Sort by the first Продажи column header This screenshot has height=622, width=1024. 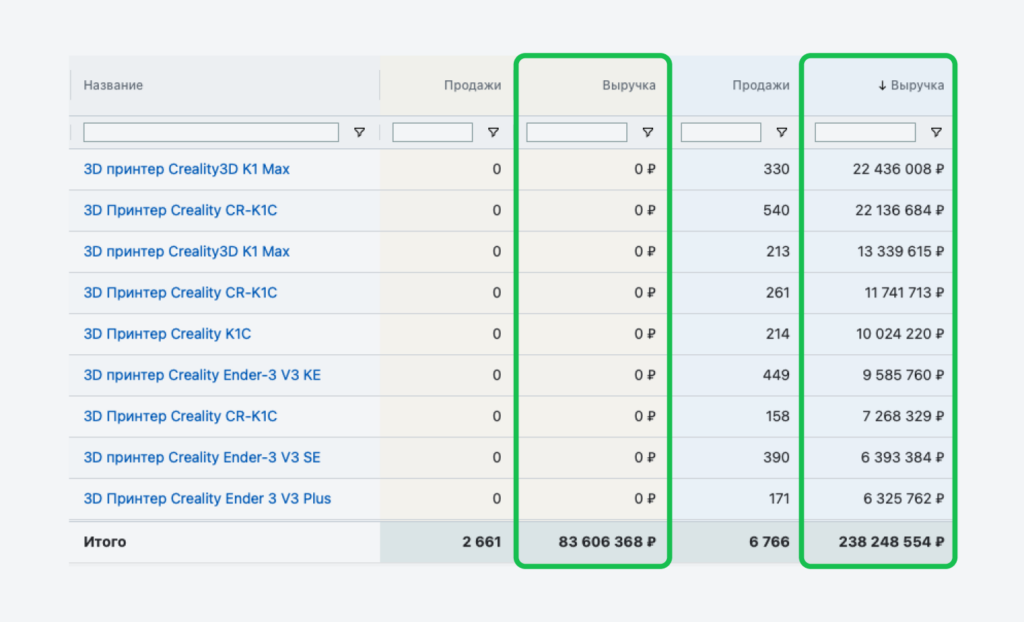472,86
